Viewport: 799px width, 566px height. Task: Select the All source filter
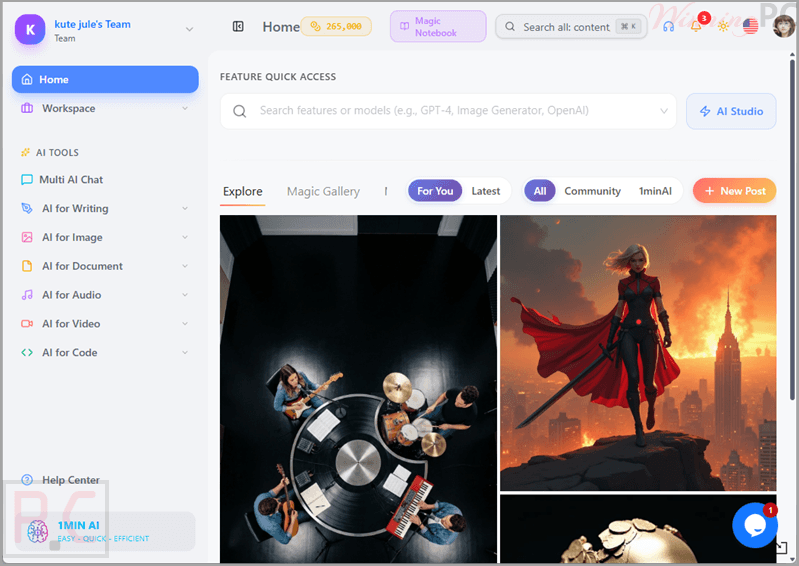(540, 191)
